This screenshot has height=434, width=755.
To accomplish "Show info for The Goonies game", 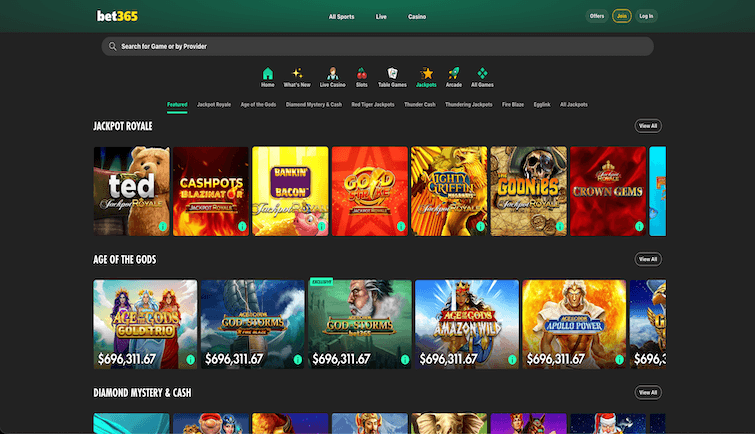I will (x=560, y=226).
